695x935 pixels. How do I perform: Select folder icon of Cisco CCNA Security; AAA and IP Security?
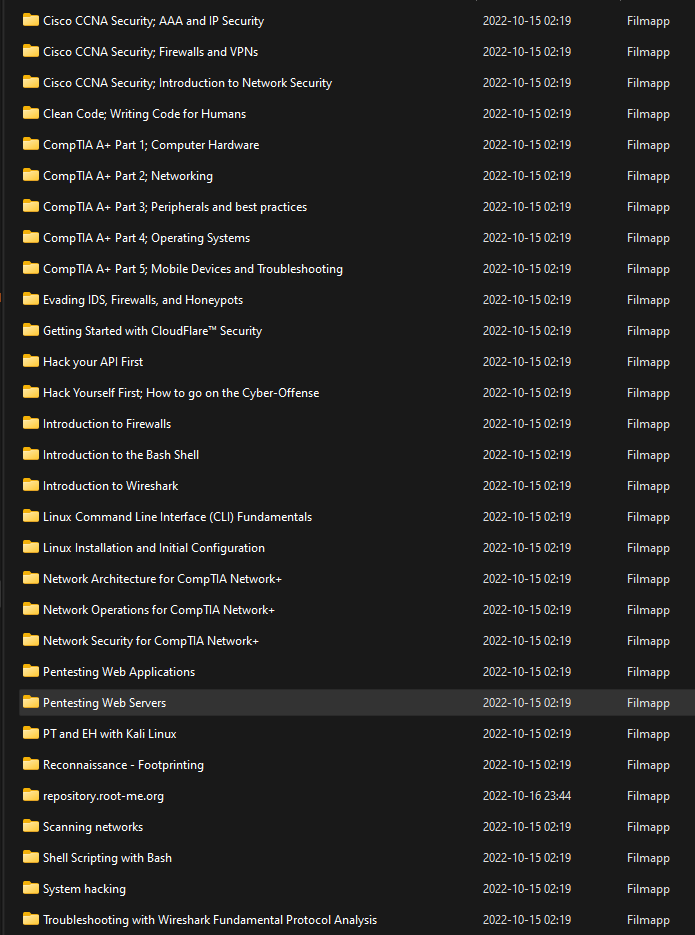(x=31, y=20)
